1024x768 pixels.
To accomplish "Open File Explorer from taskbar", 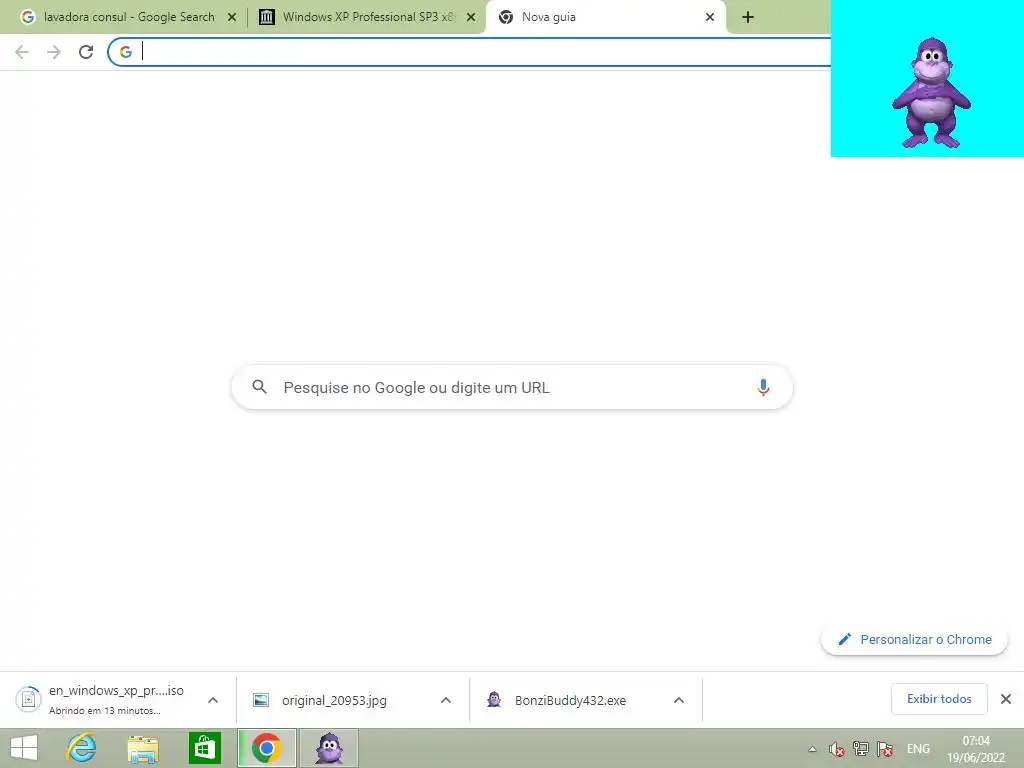I will coord(143,748).
